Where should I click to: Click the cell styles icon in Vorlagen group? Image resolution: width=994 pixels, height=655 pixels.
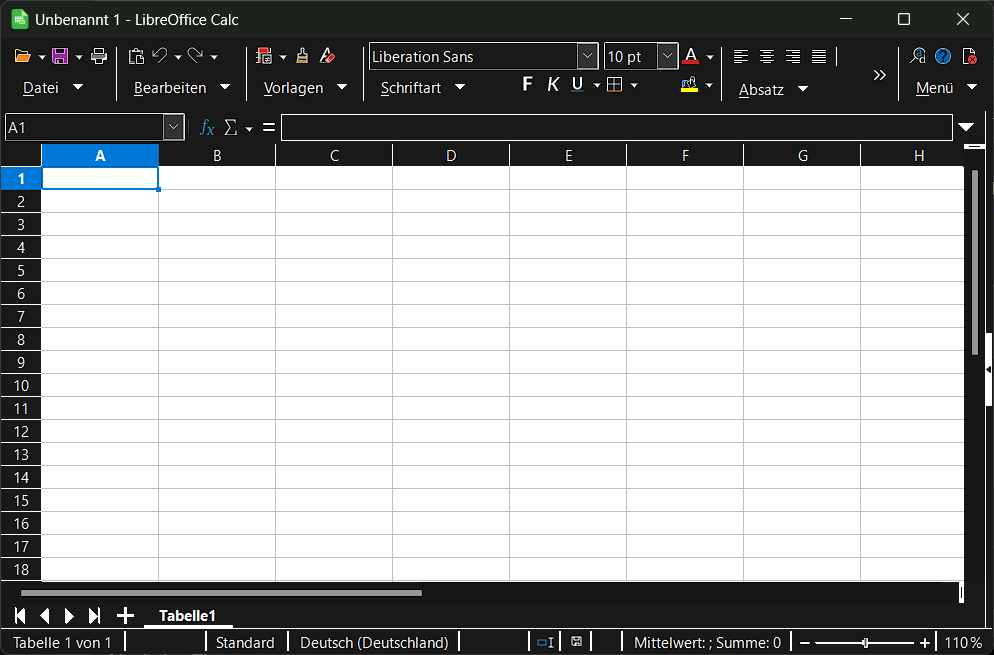(x=264, y=56)
